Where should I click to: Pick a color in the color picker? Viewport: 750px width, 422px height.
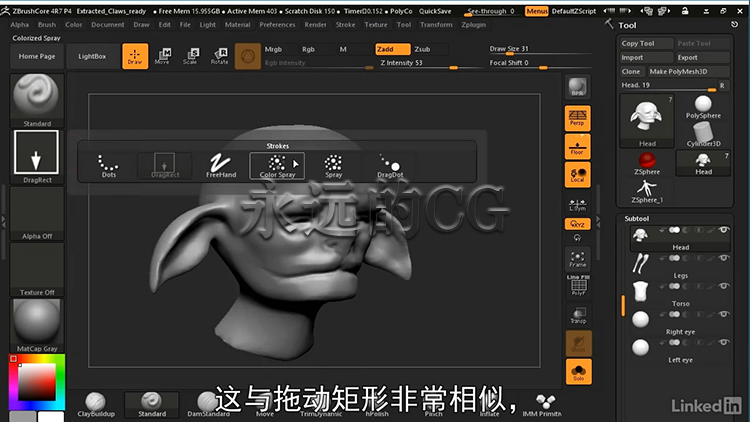pyautogui.click(x=37, y=381)
